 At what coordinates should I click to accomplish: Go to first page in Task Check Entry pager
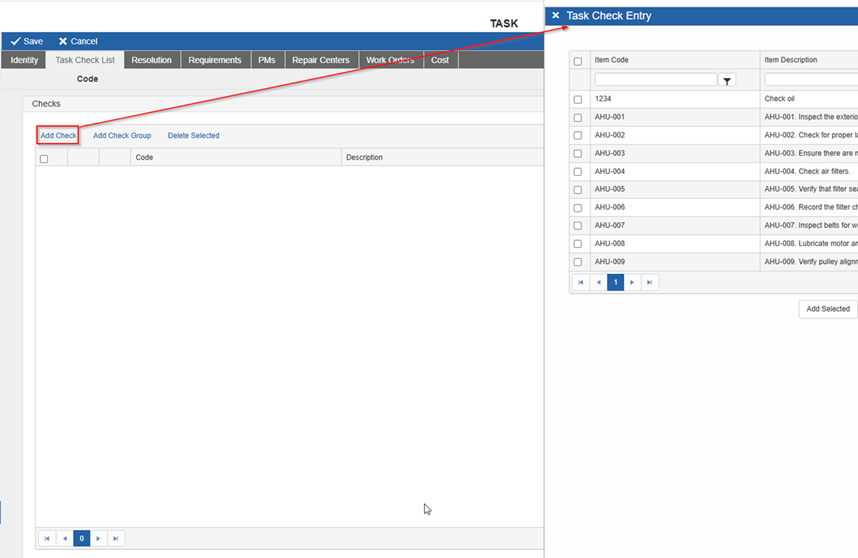tap(580, 283)
